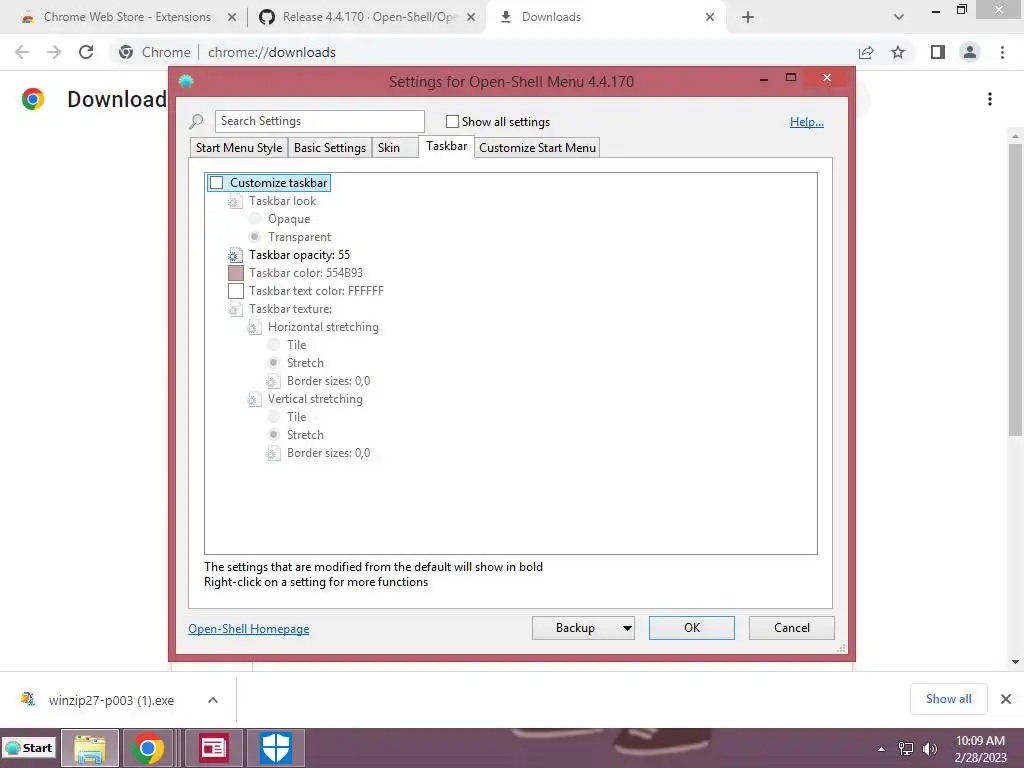
Task: Open the Open-Shell Homepage link
Action: click(249, 629)
